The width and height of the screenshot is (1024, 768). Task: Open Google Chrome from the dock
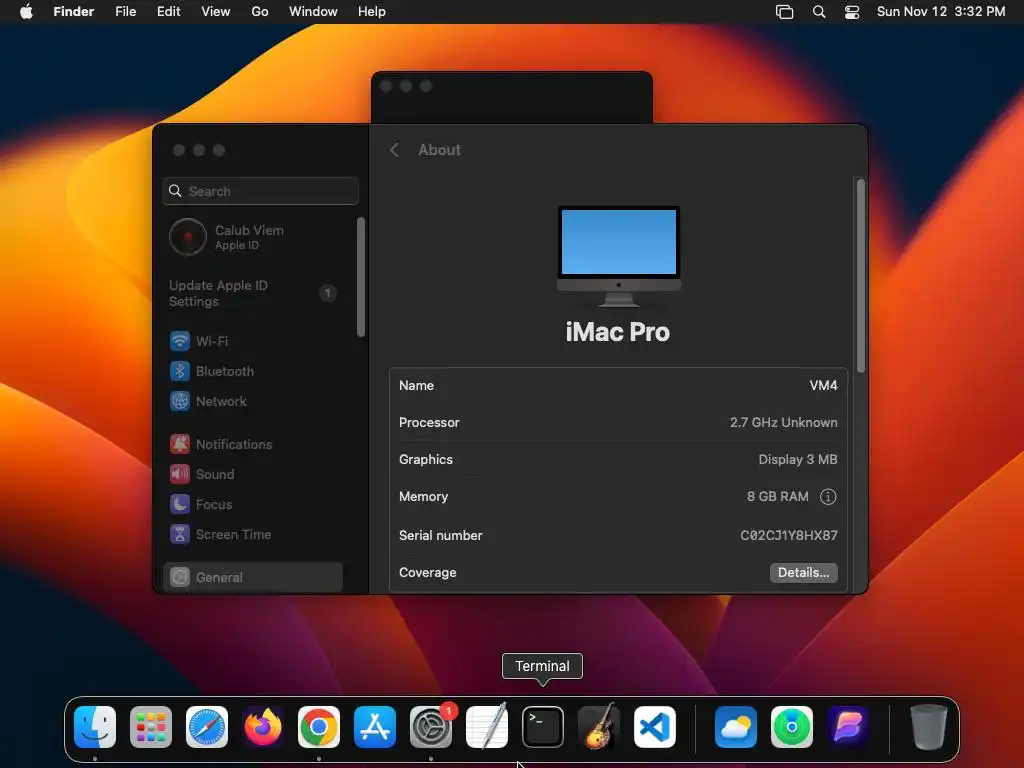click(319, 727)
